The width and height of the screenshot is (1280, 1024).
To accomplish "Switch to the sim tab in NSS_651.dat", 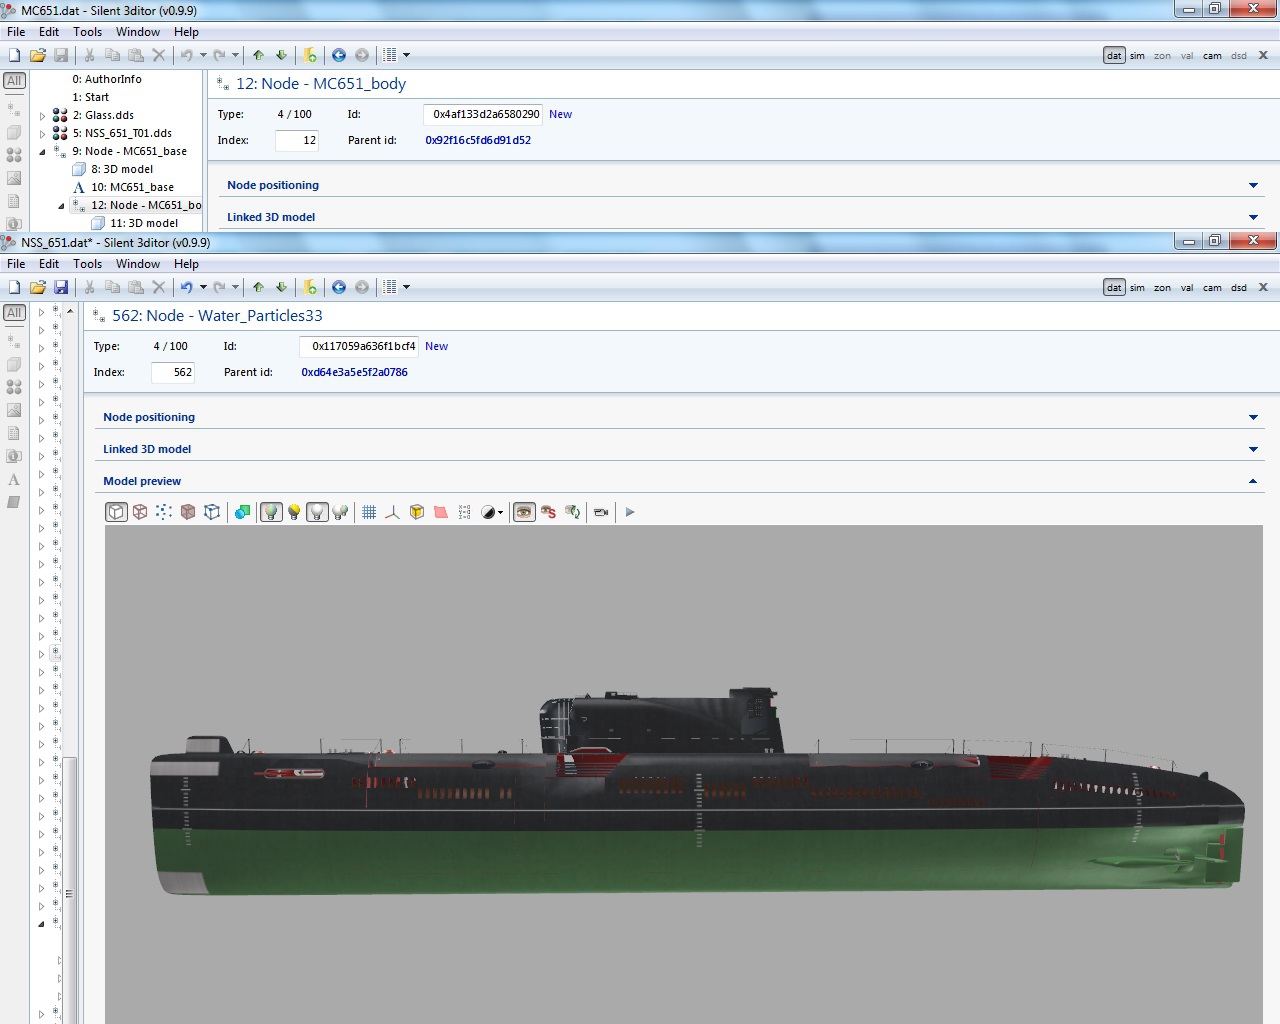I will [1137, 288].
